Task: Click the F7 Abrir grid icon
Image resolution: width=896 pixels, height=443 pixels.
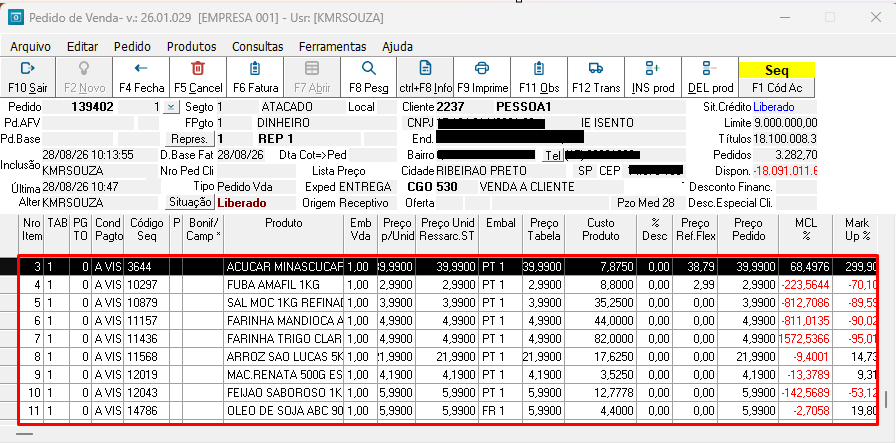Action: pyautogui.click(x=312, y=69)
